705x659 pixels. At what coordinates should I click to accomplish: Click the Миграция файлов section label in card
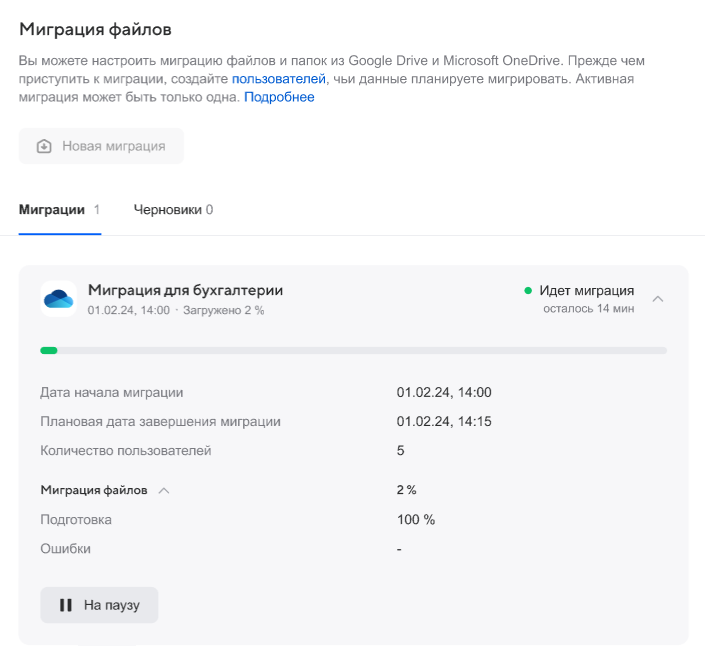[94, 490]
